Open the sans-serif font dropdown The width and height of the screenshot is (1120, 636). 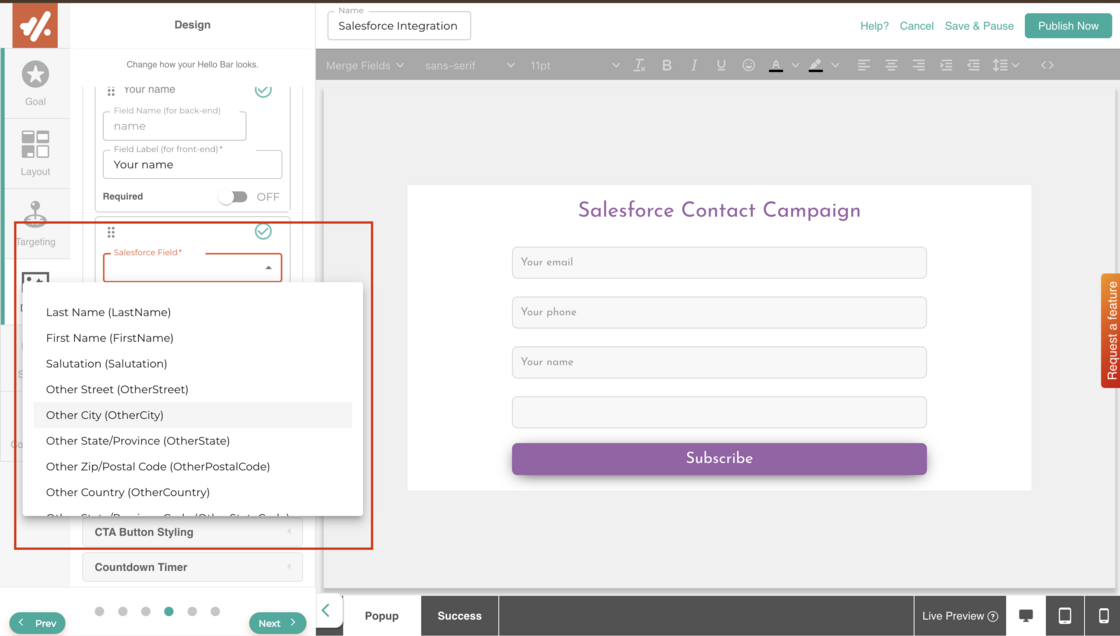click(469, 65)
